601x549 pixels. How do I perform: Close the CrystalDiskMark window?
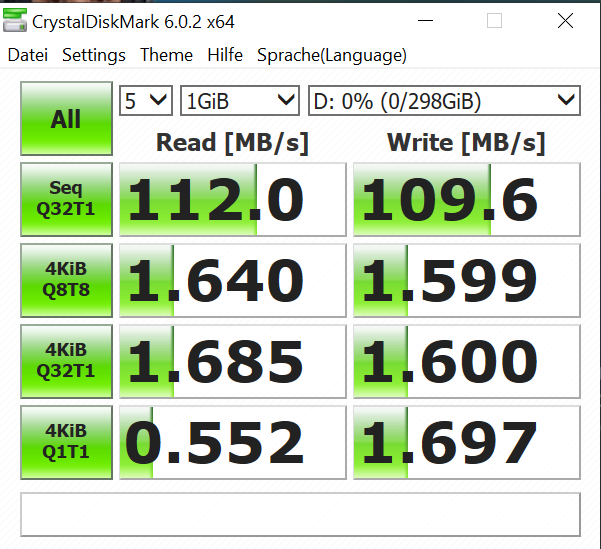pos(565,21)
